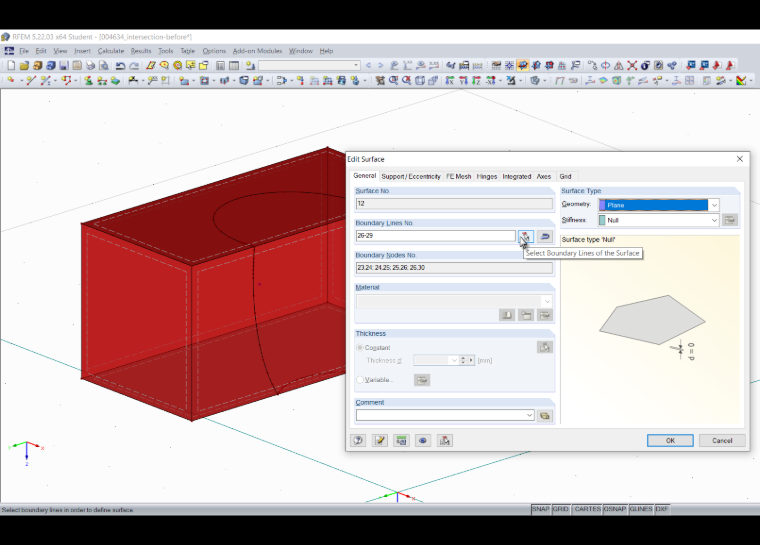Open the Geometry dropdown showing Plane
Screen dimensions: 760x545
coord(714,205)
